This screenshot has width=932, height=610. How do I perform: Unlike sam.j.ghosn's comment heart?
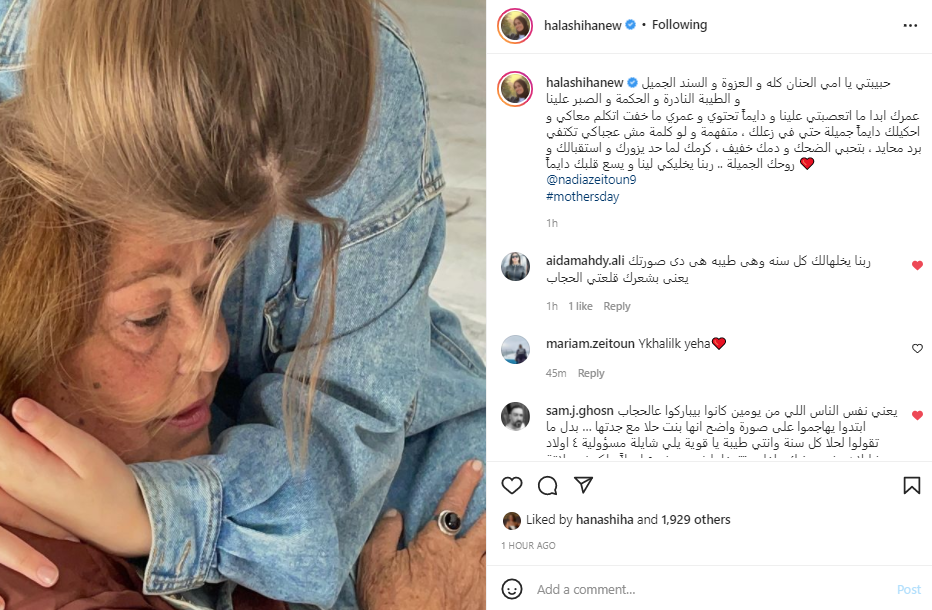917,415
